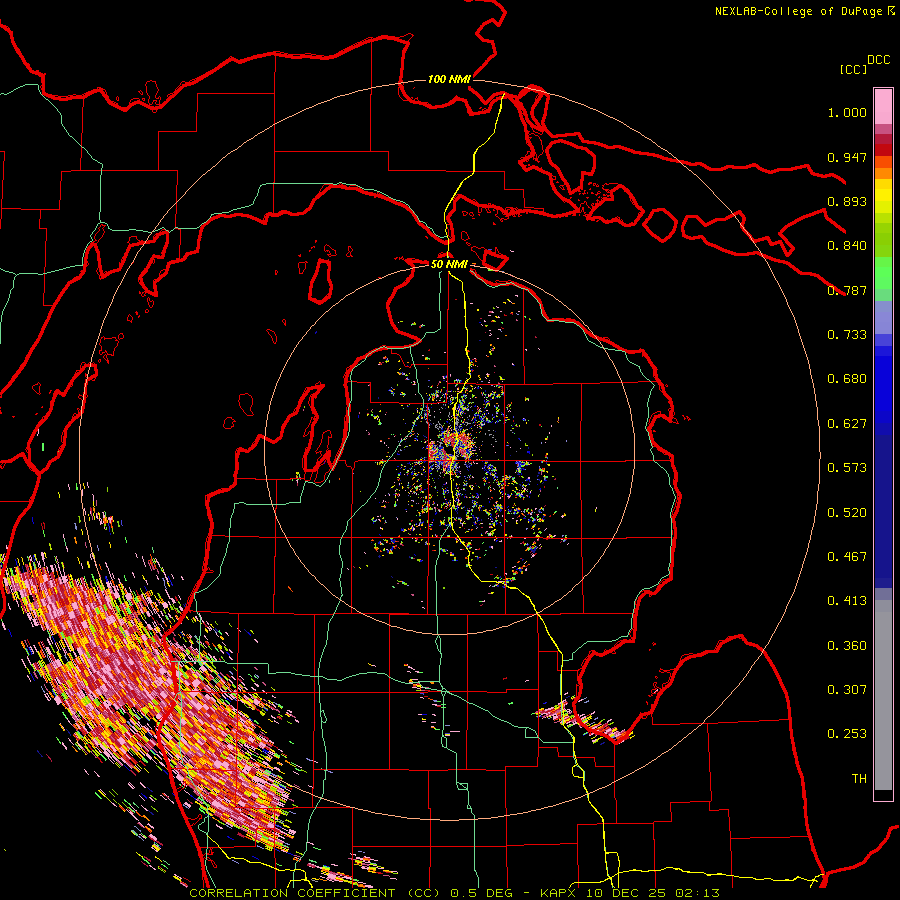Select the 0.627 legend value

tap(847, 424)
